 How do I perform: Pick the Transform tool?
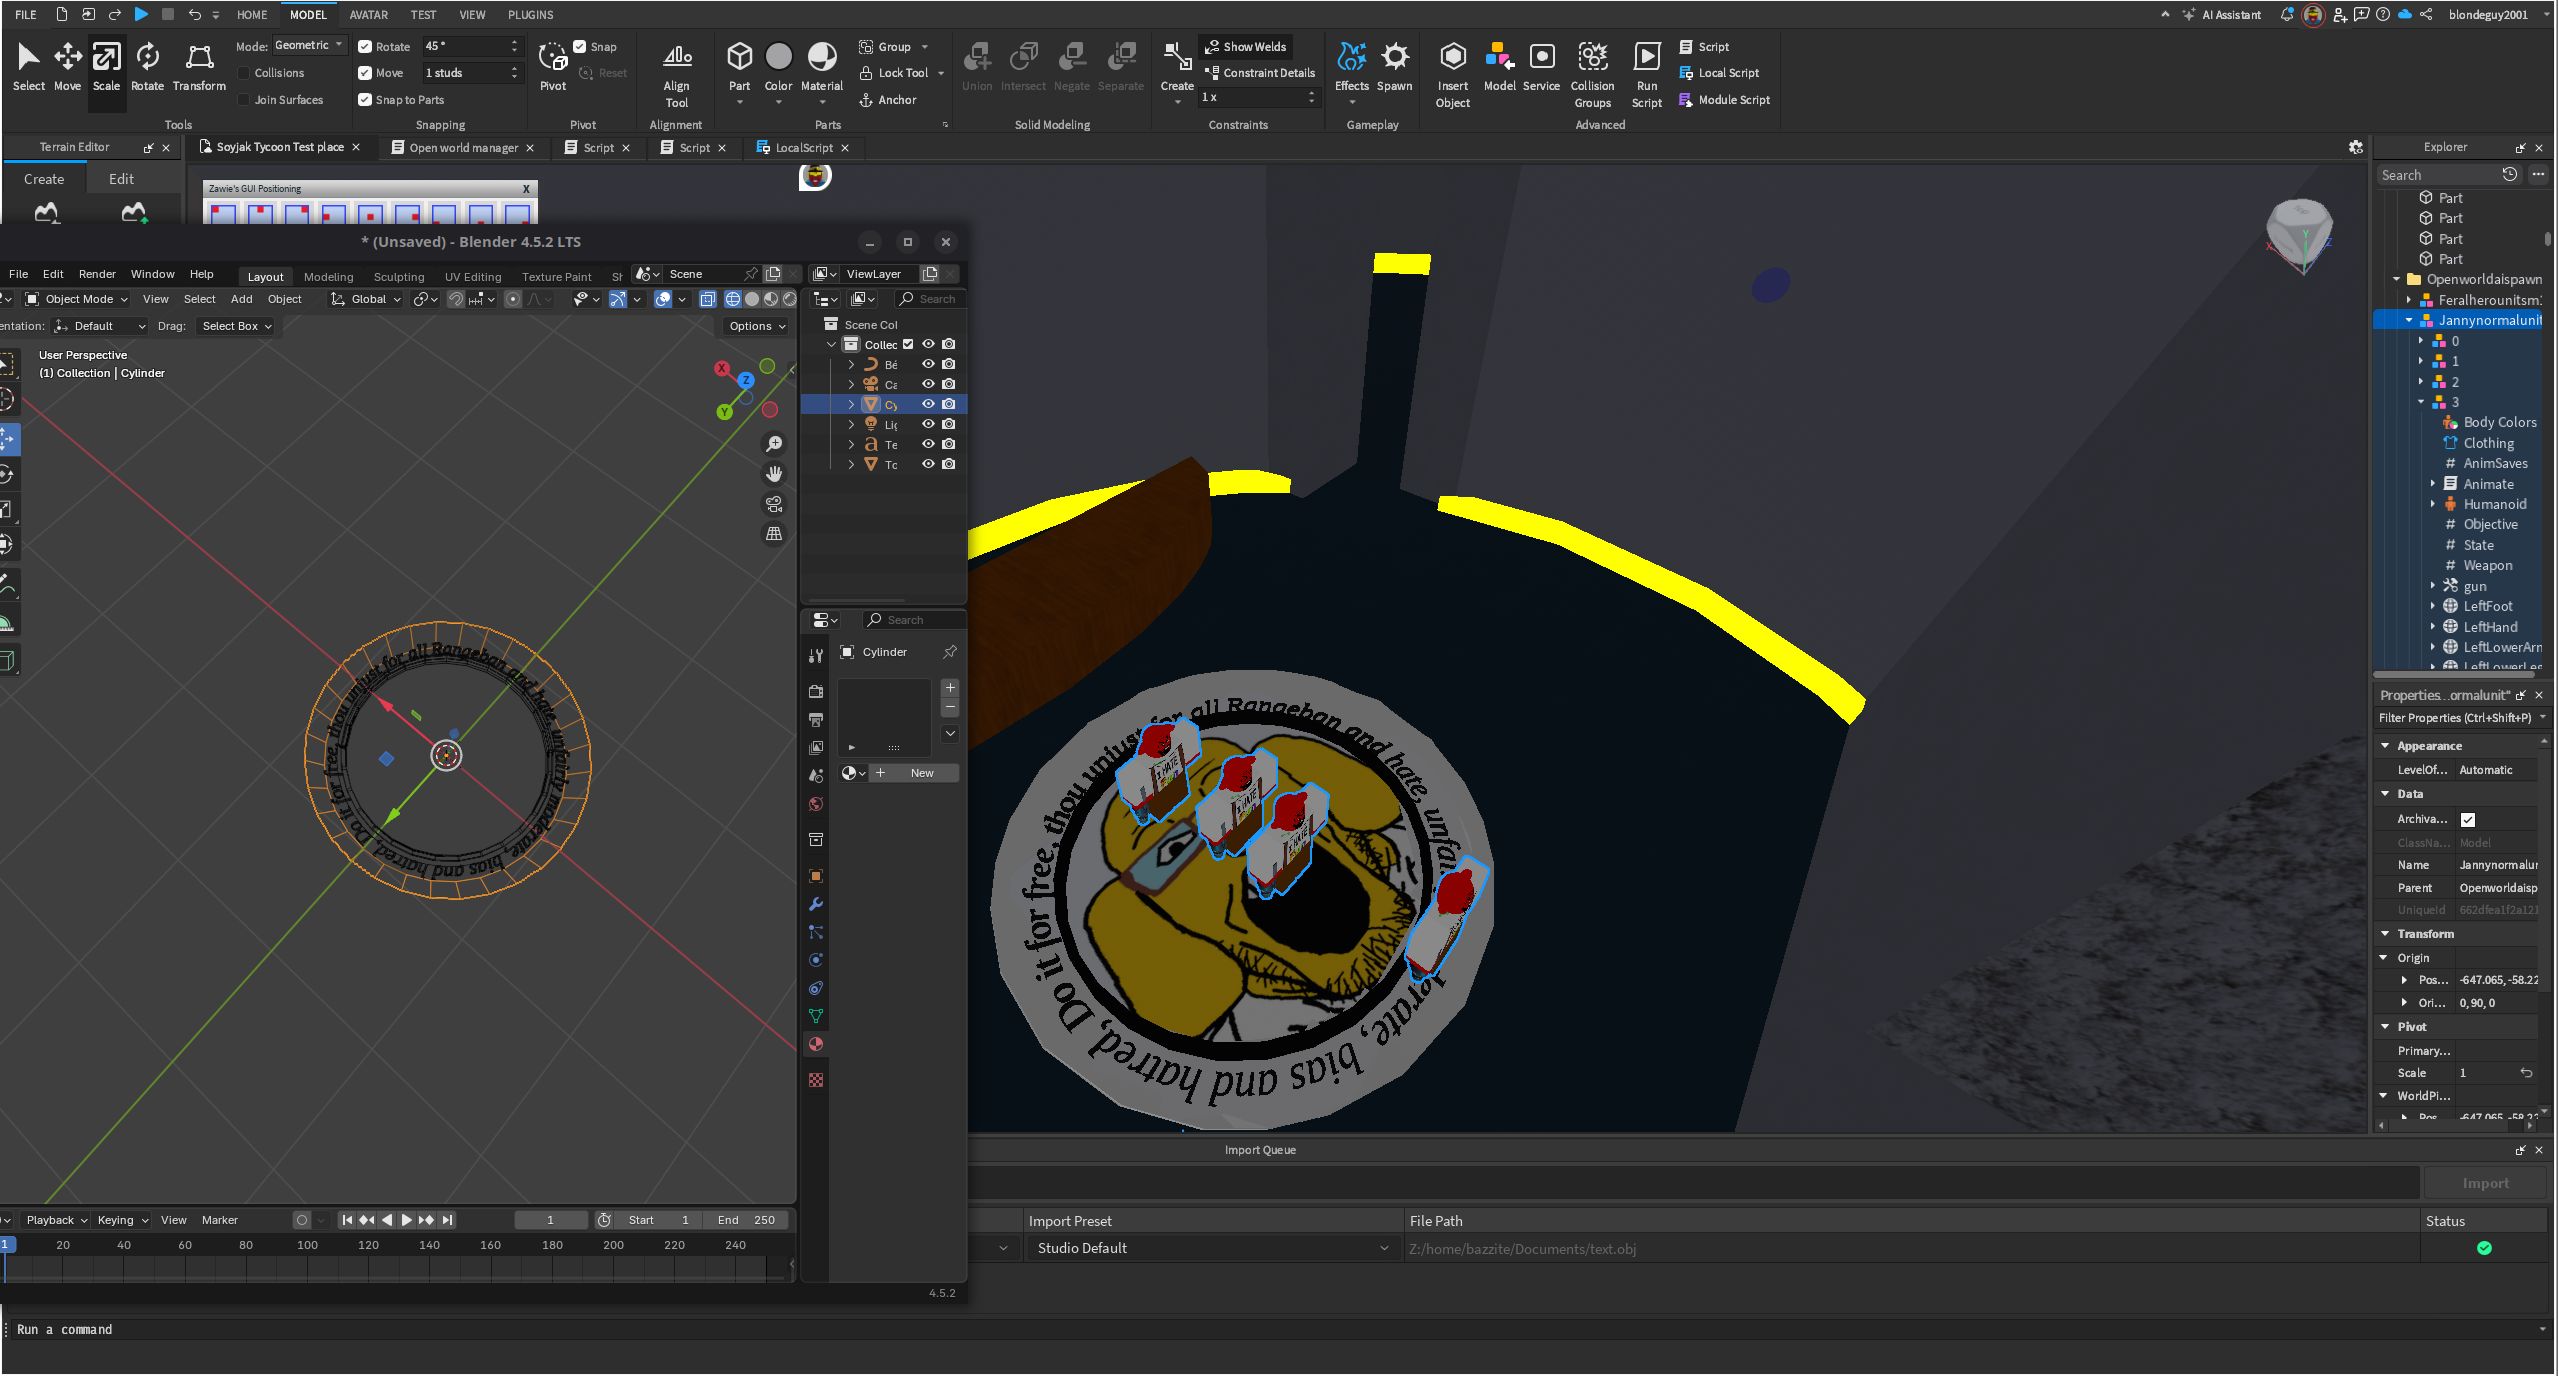[x=199, y=66]
